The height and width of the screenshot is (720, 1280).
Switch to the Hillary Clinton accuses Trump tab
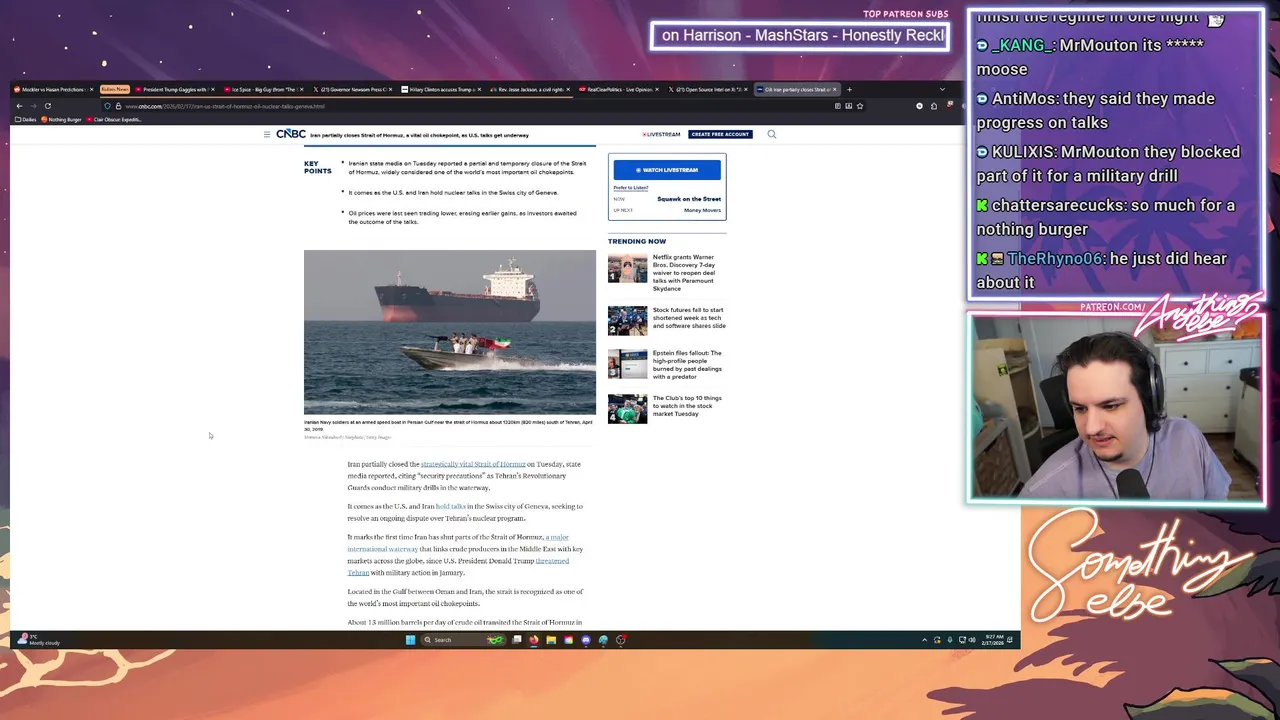click(x=443, y=89)
